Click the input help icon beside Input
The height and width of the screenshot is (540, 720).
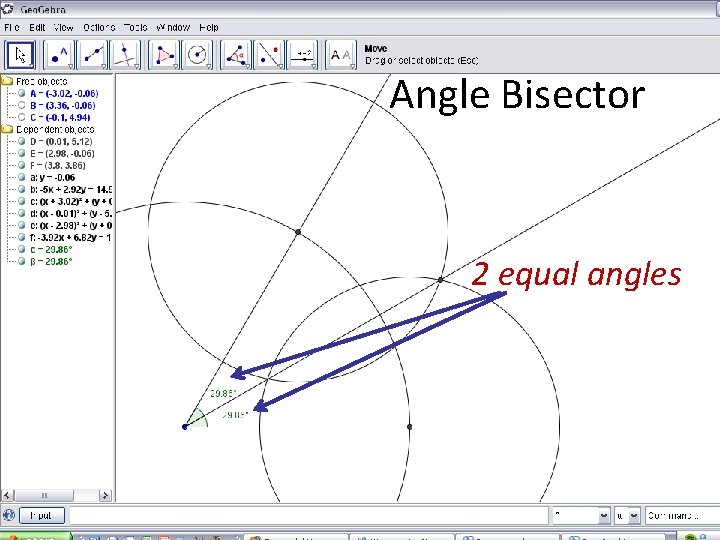coord(9,515)
